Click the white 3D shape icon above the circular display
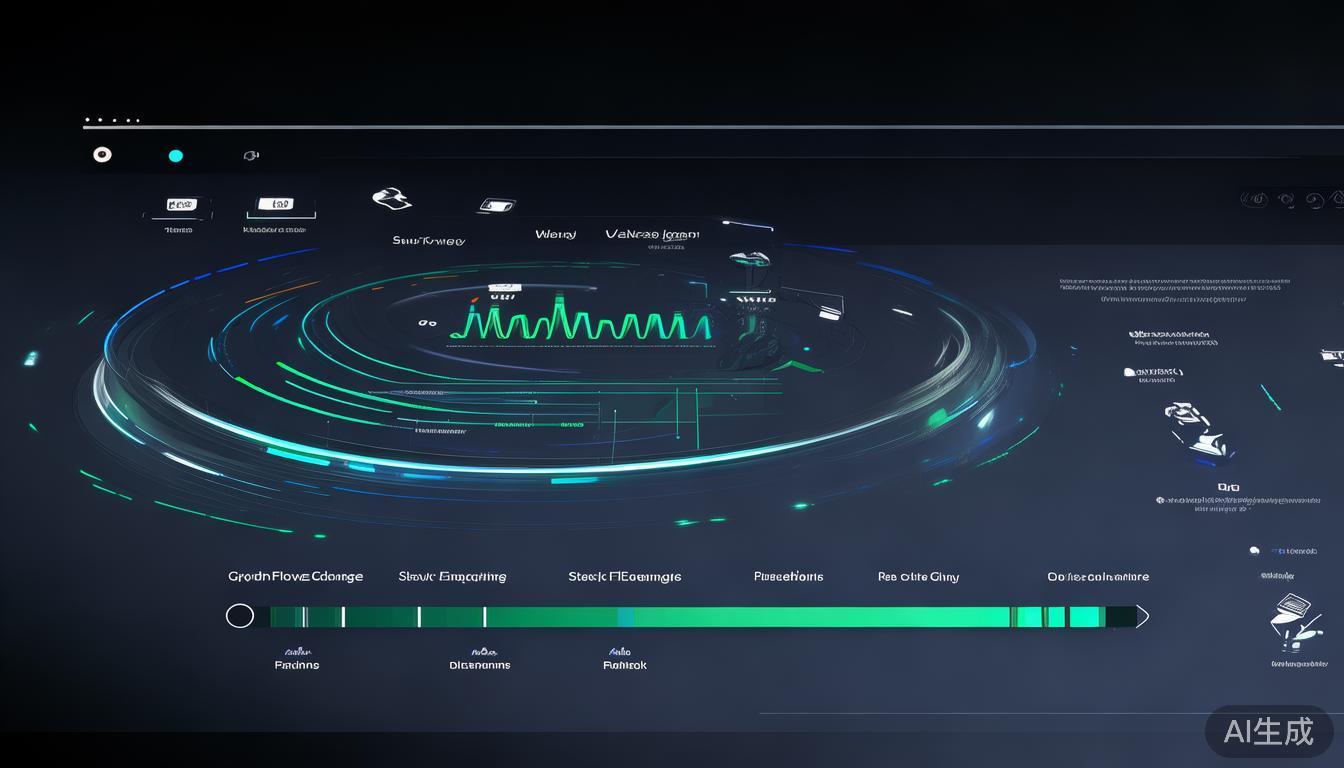The image size is (1344, 768). click(x=392, y=198)
